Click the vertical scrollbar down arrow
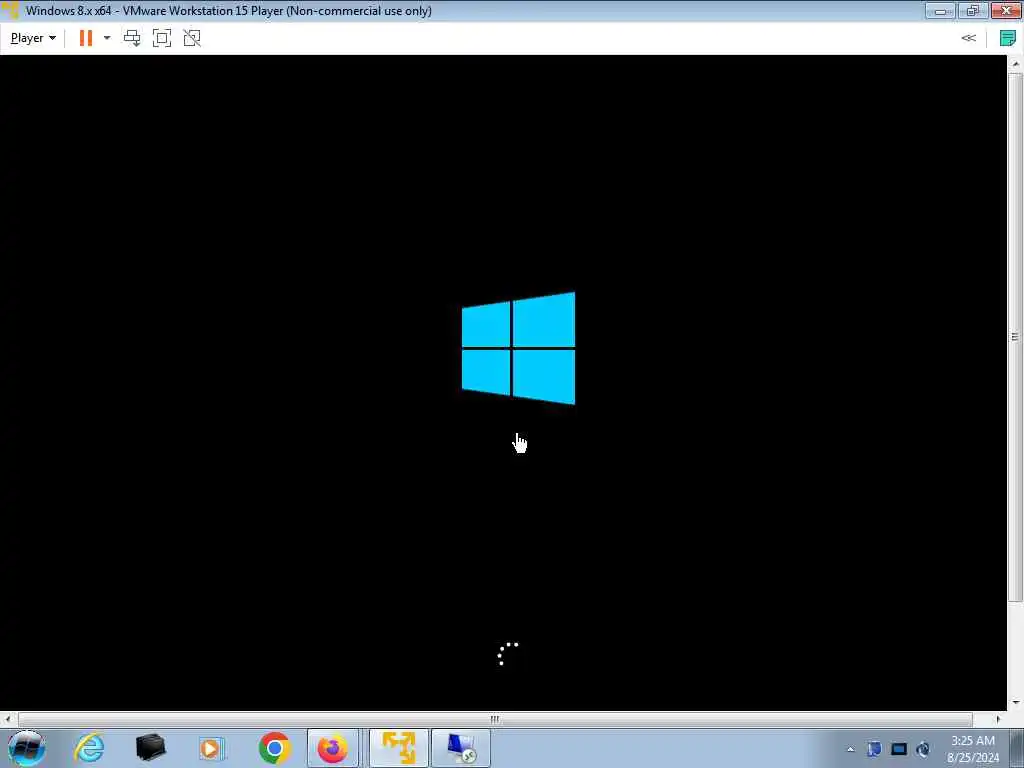 point(1016,703)
